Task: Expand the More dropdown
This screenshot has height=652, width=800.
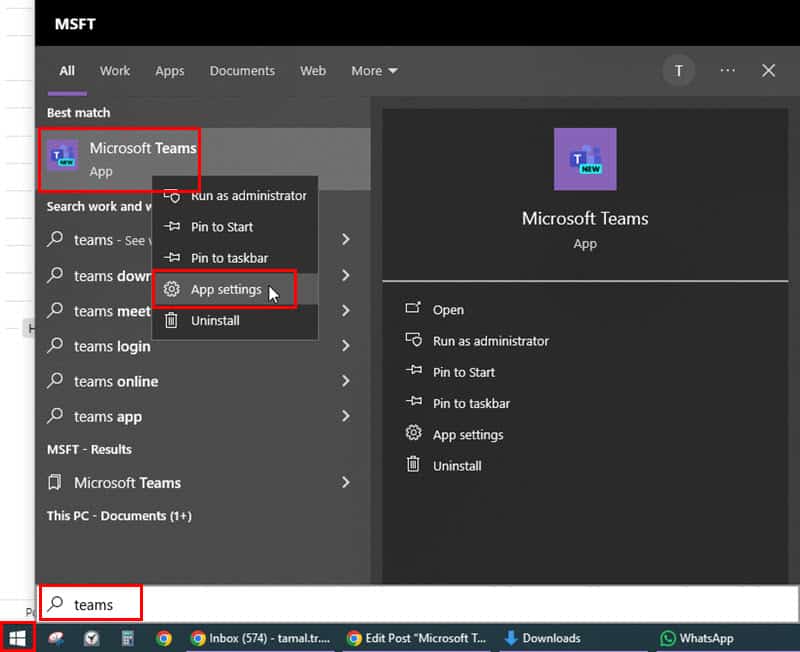Action: pos(374,71)
